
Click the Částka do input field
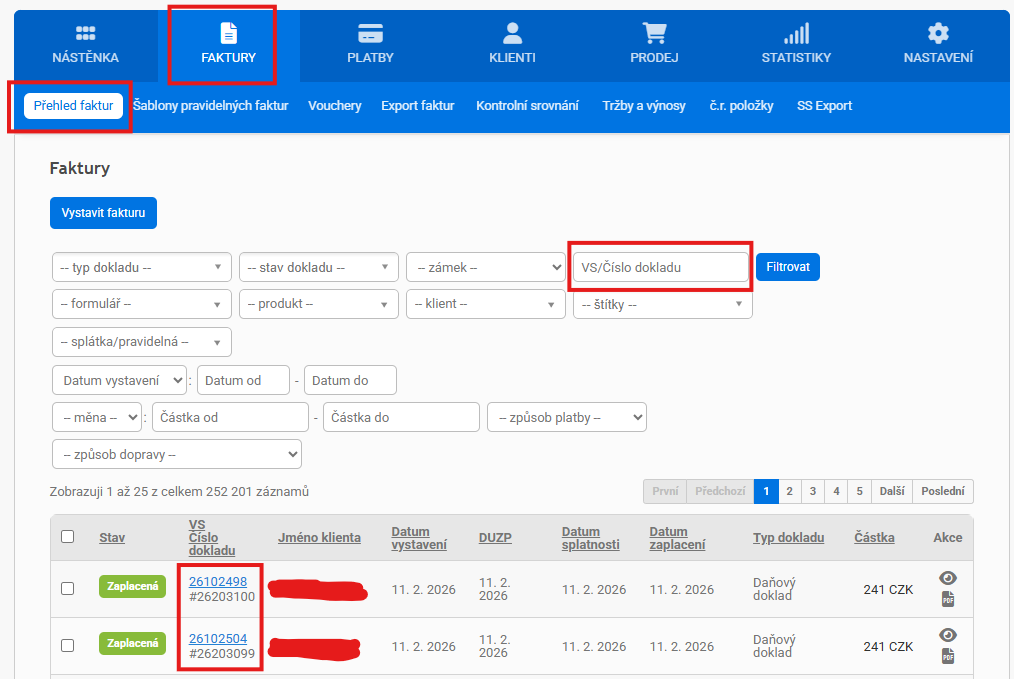(401, 417)
